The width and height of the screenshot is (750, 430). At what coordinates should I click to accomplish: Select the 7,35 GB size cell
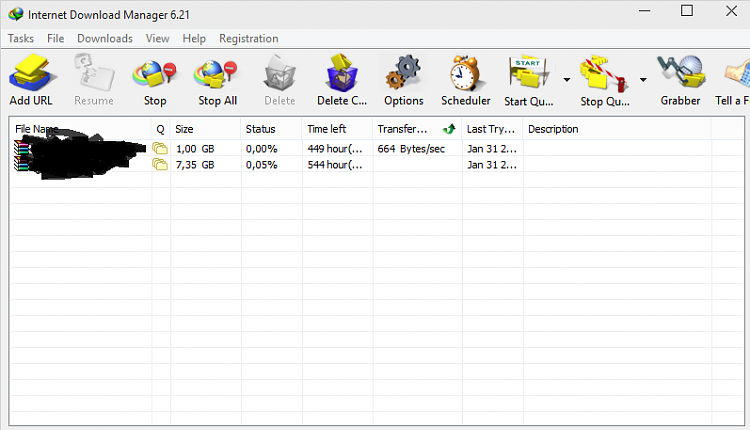(195, 165)
